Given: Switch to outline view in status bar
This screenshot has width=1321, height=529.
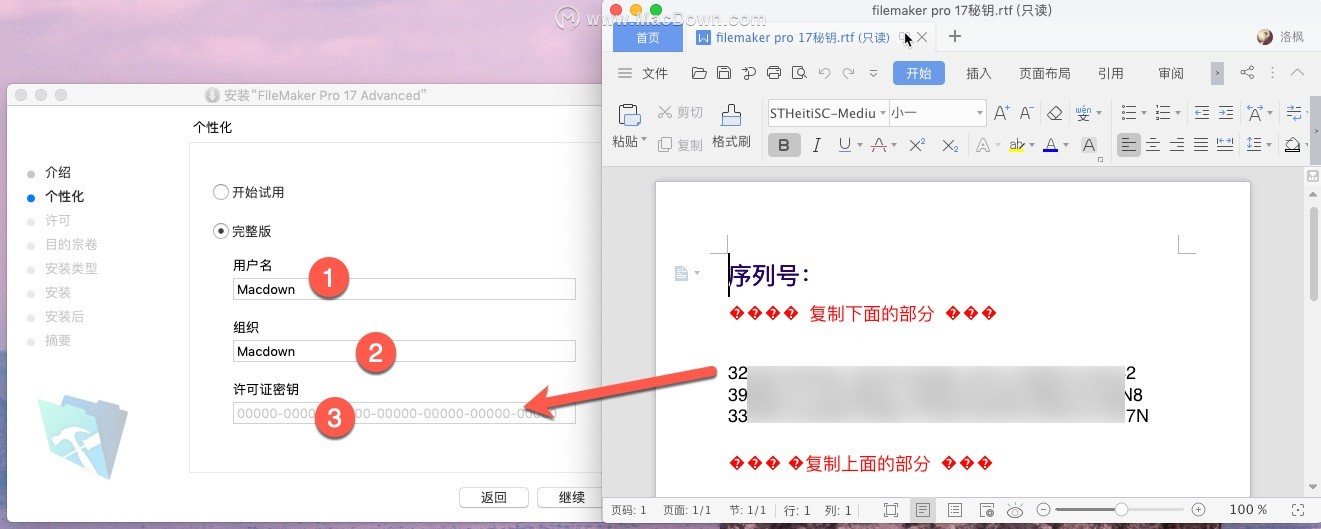Looking at the screenshot, I should [x=955, y=510].
